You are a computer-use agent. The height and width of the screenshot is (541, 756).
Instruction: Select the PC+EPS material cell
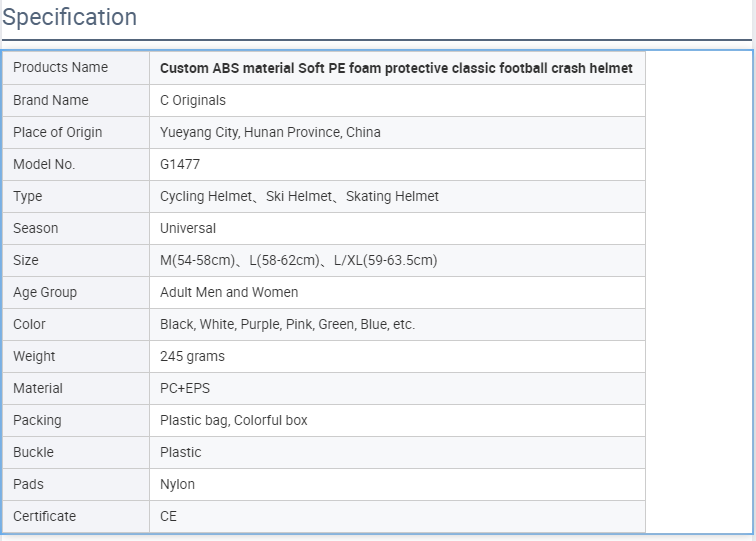coord(397,389)
